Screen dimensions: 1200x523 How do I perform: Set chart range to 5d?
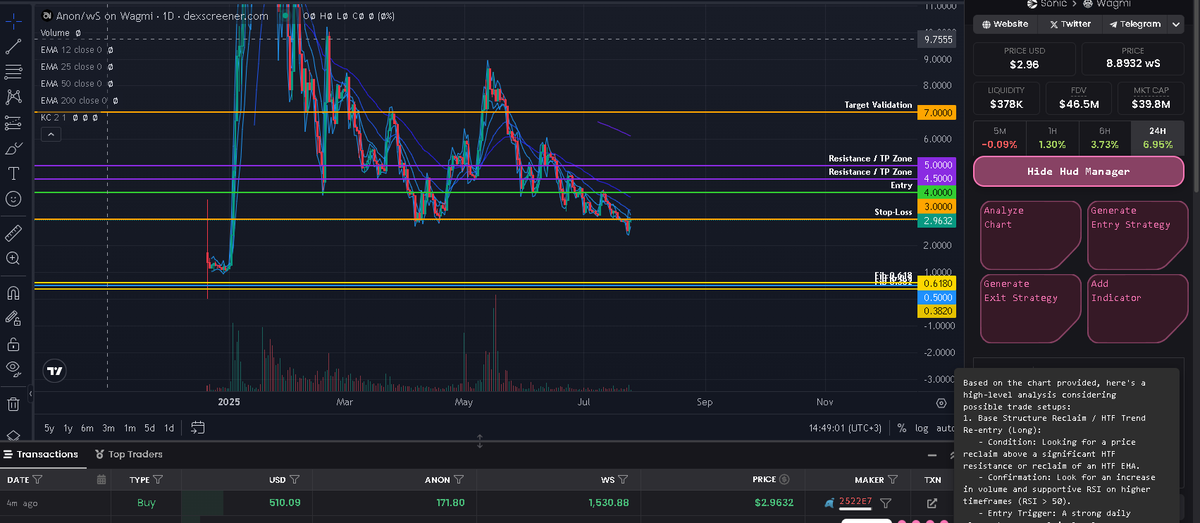coord(149,428)
